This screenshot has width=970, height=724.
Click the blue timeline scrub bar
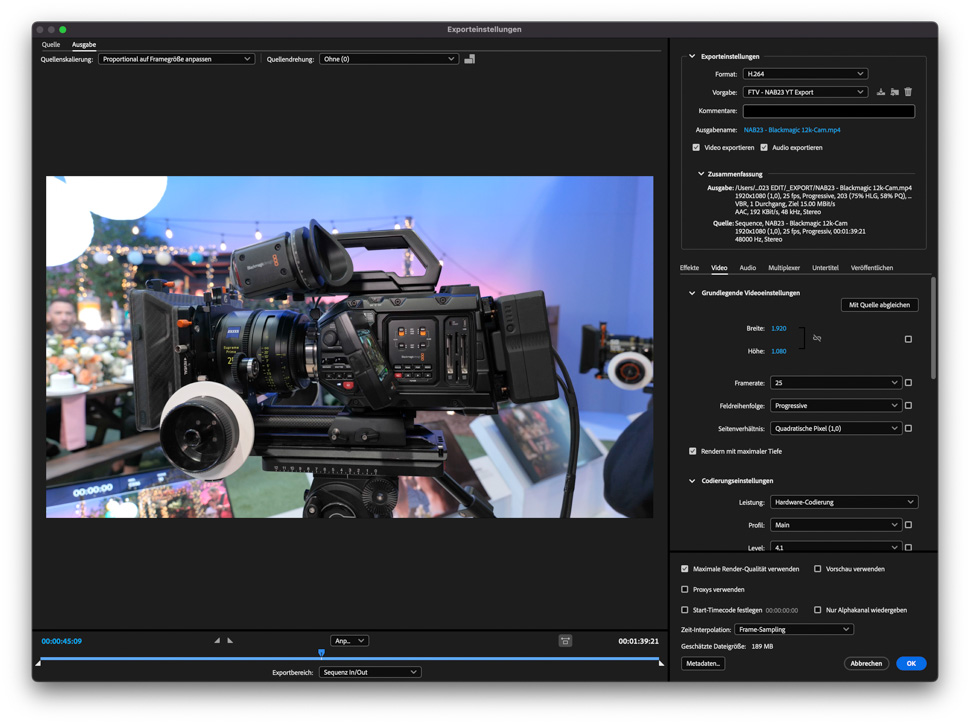(350, 659)
